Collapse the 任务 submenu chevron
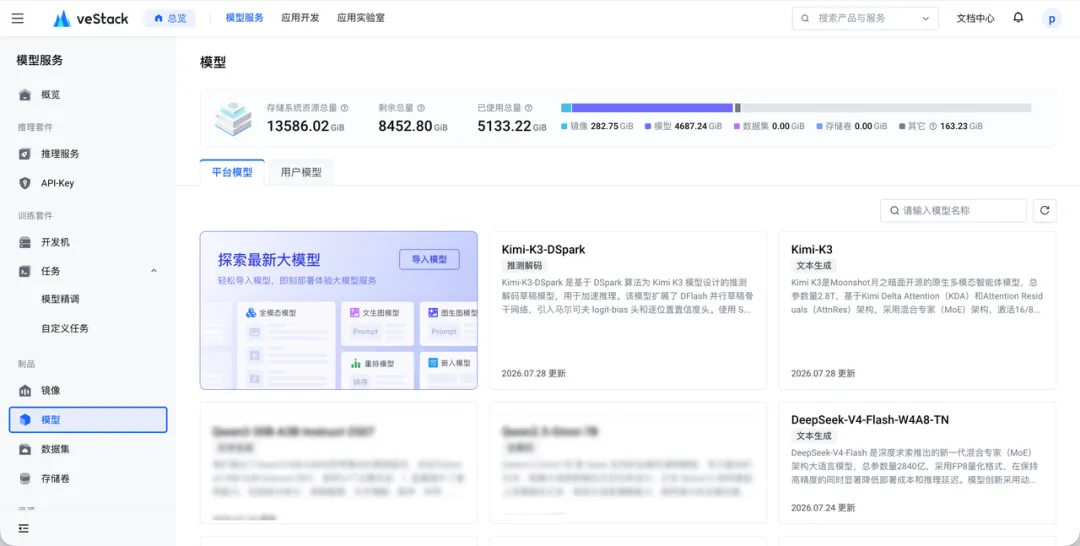1080x546 pixels. 154,271
